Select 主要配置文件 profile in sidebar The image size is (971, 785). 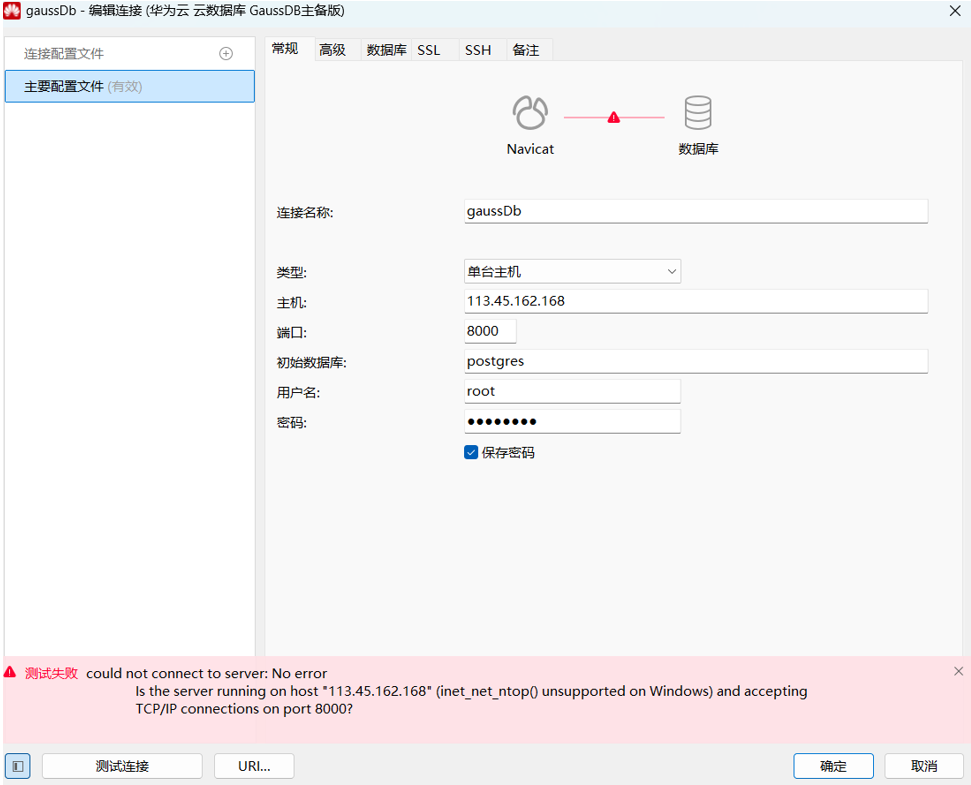(129, 87)
